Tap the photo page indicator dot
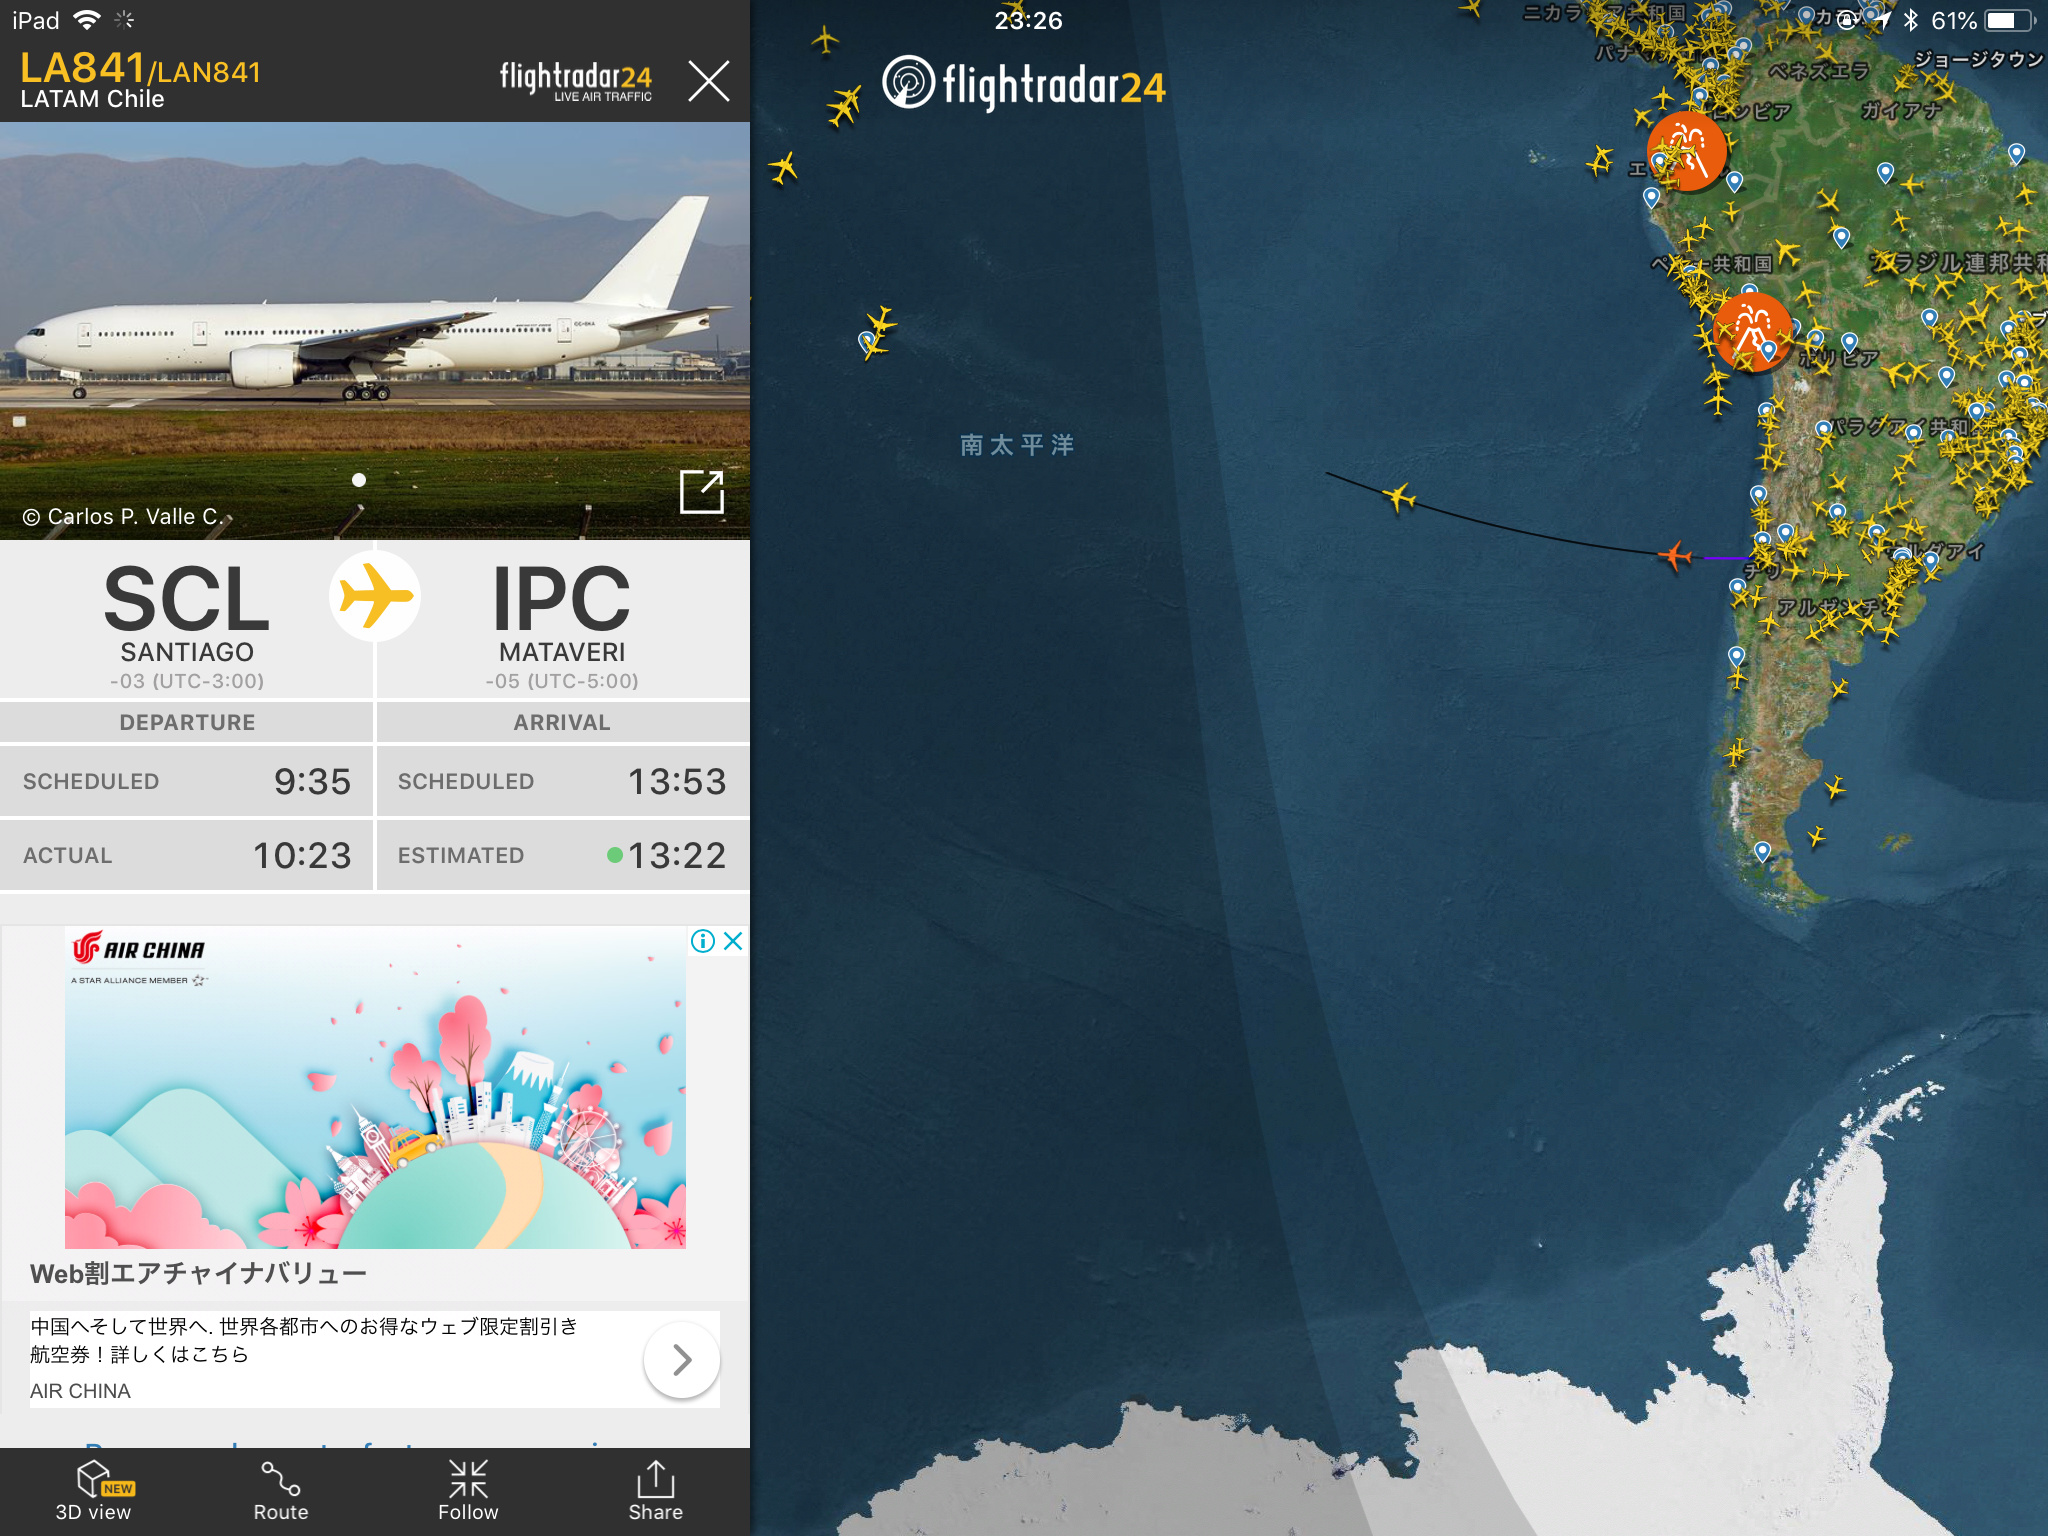 point(359,480)
